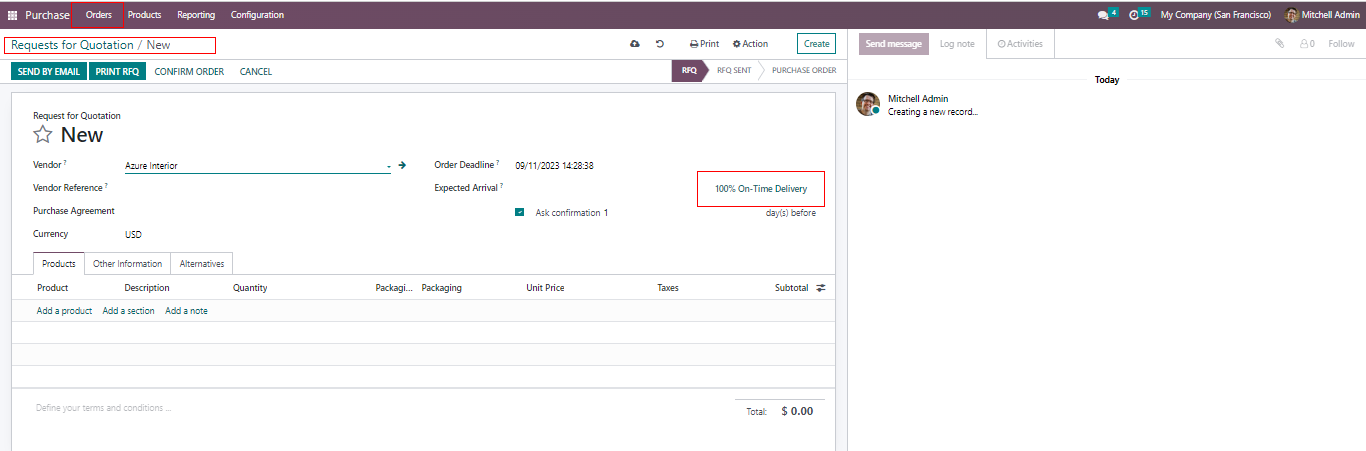
Task: Open the Reporting menu
Action: (x=196, y=15)
